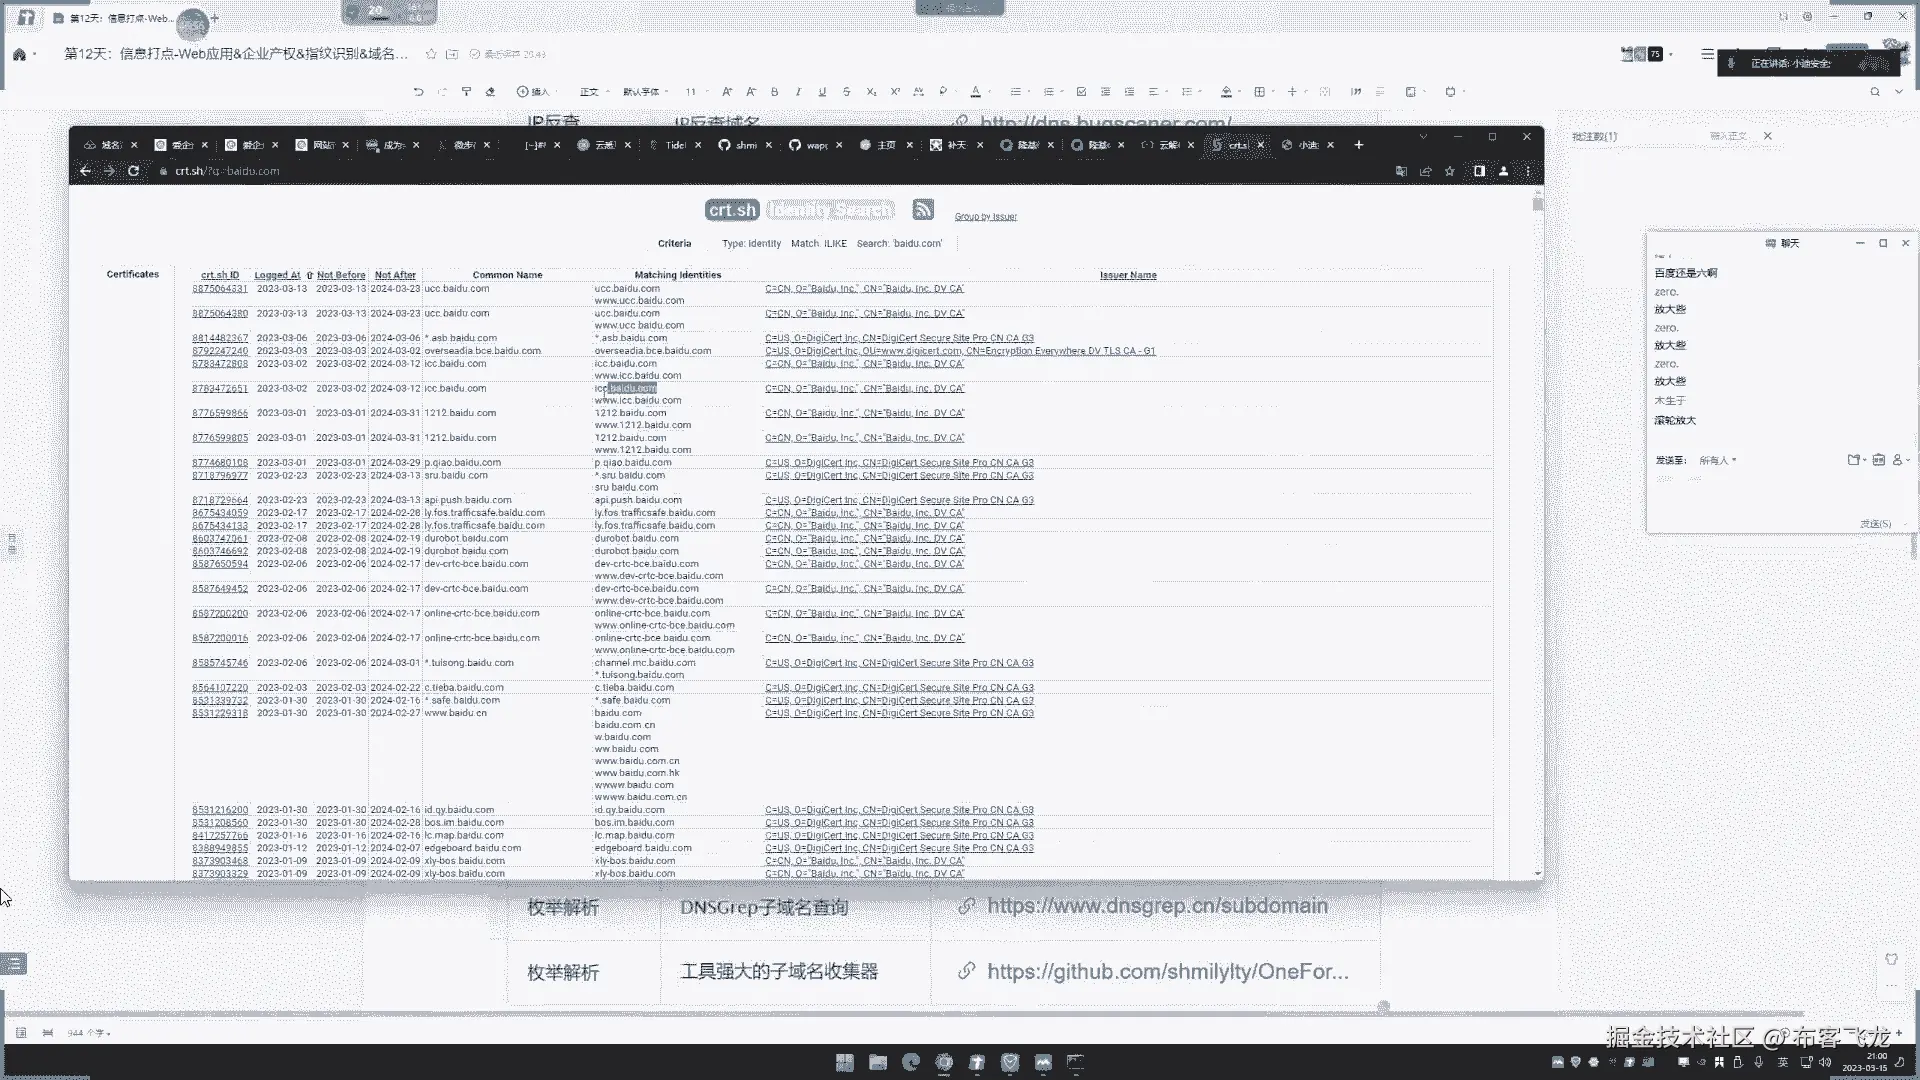The width and height of the screenshot is (1920, 1080).
Task: Open the Group by Issuer link
Action: tap(985, 216)
